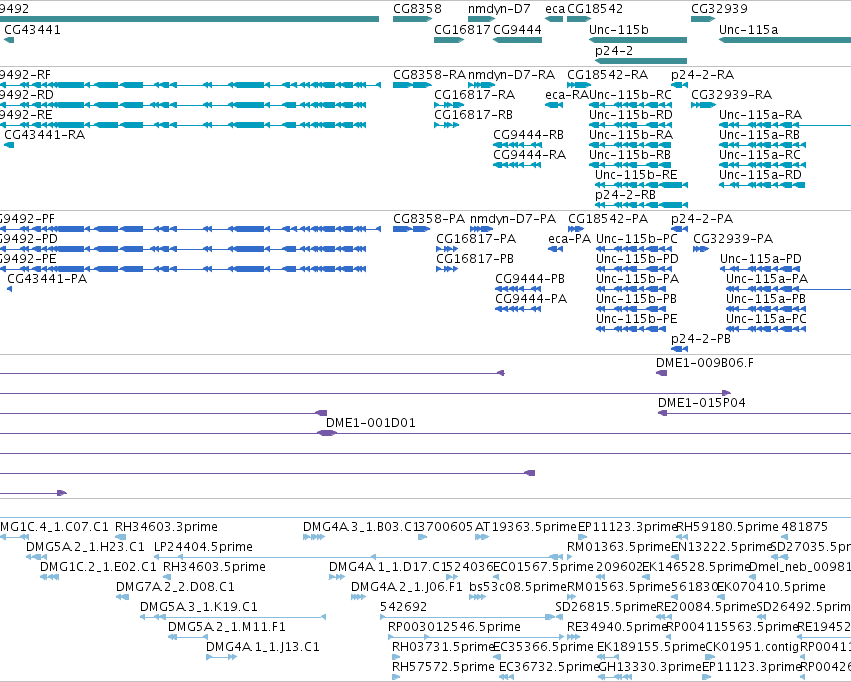Open the CG9444-PB protein label
The width and height of the screenshot is (851, 682).
coord(530,279)
